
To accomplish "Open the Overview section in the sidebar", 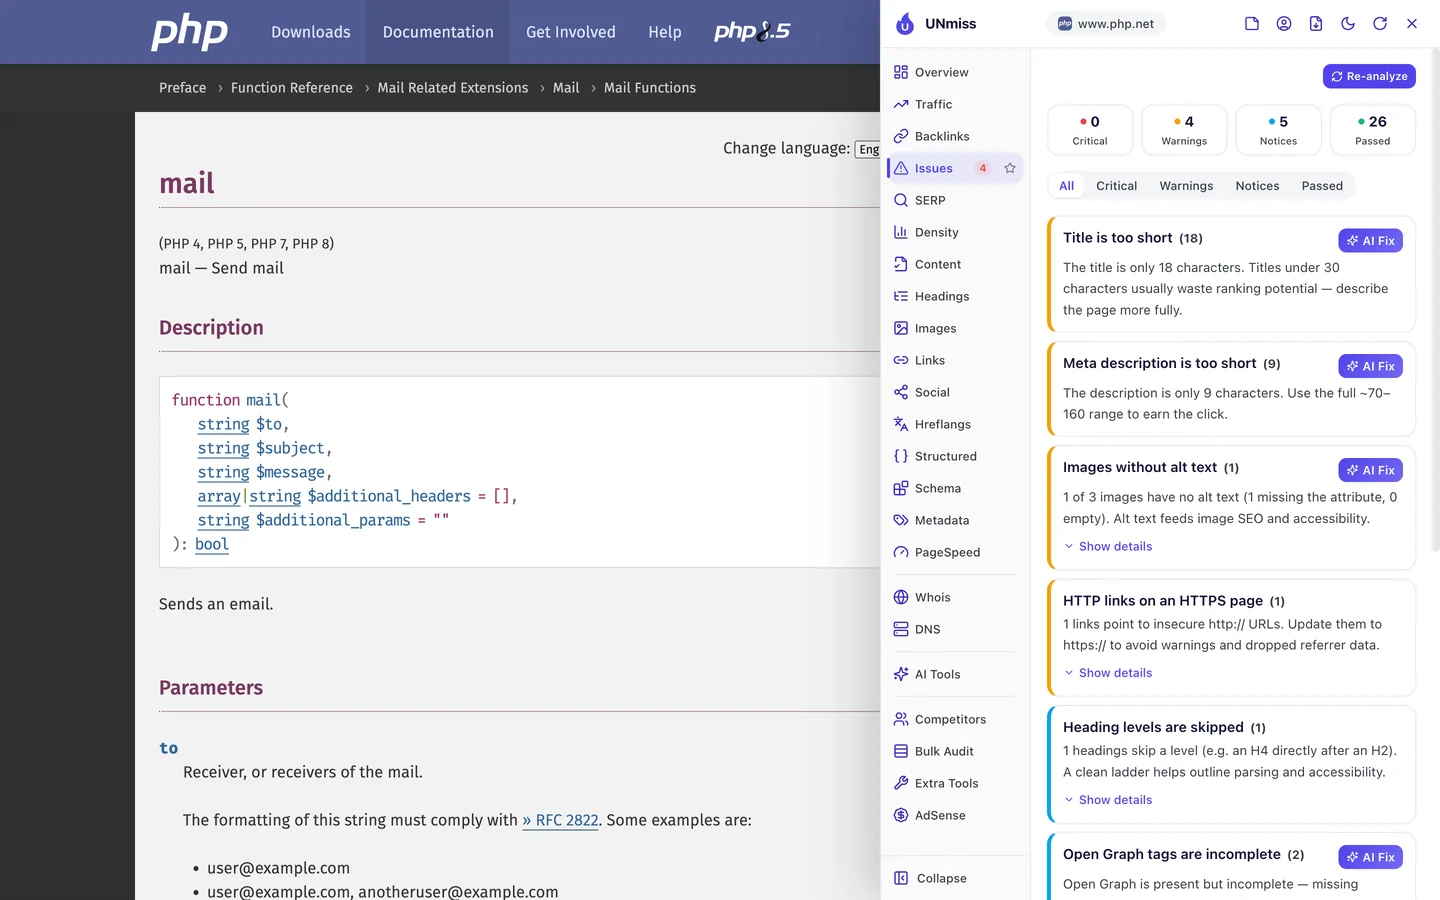I will point(955,72).
